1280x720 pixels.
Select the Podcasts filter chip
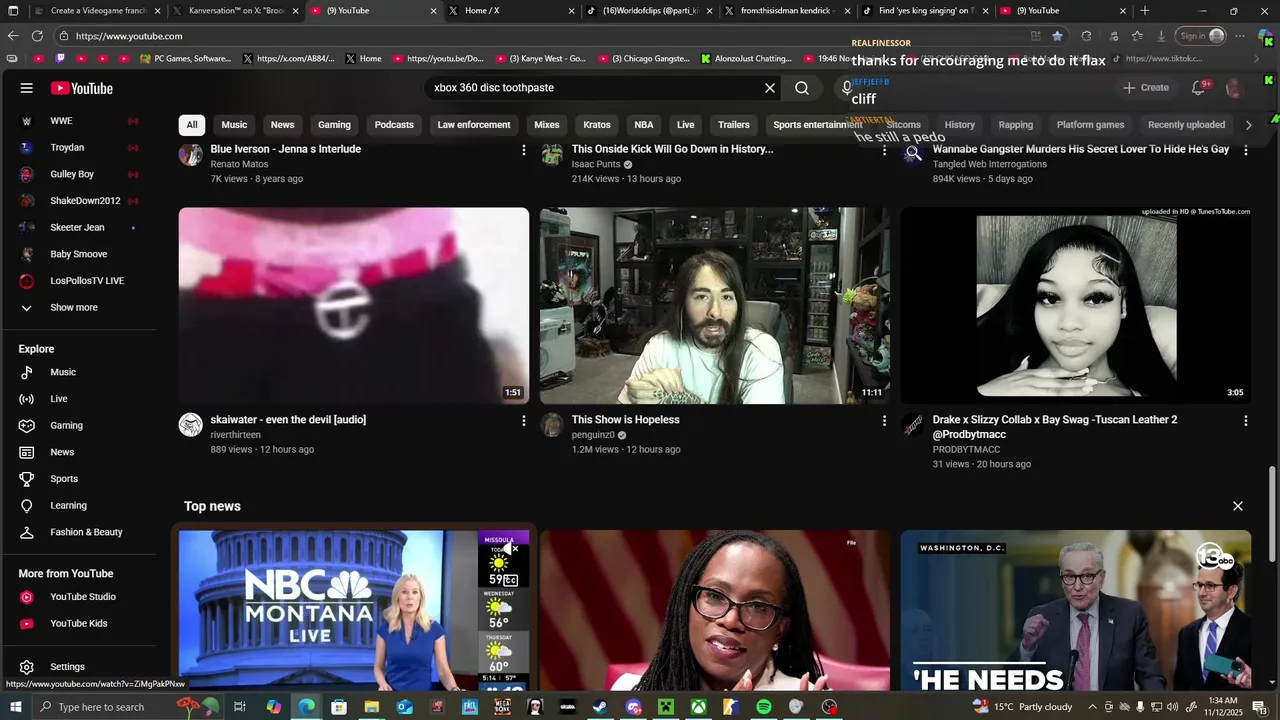[x=394, y=125]
